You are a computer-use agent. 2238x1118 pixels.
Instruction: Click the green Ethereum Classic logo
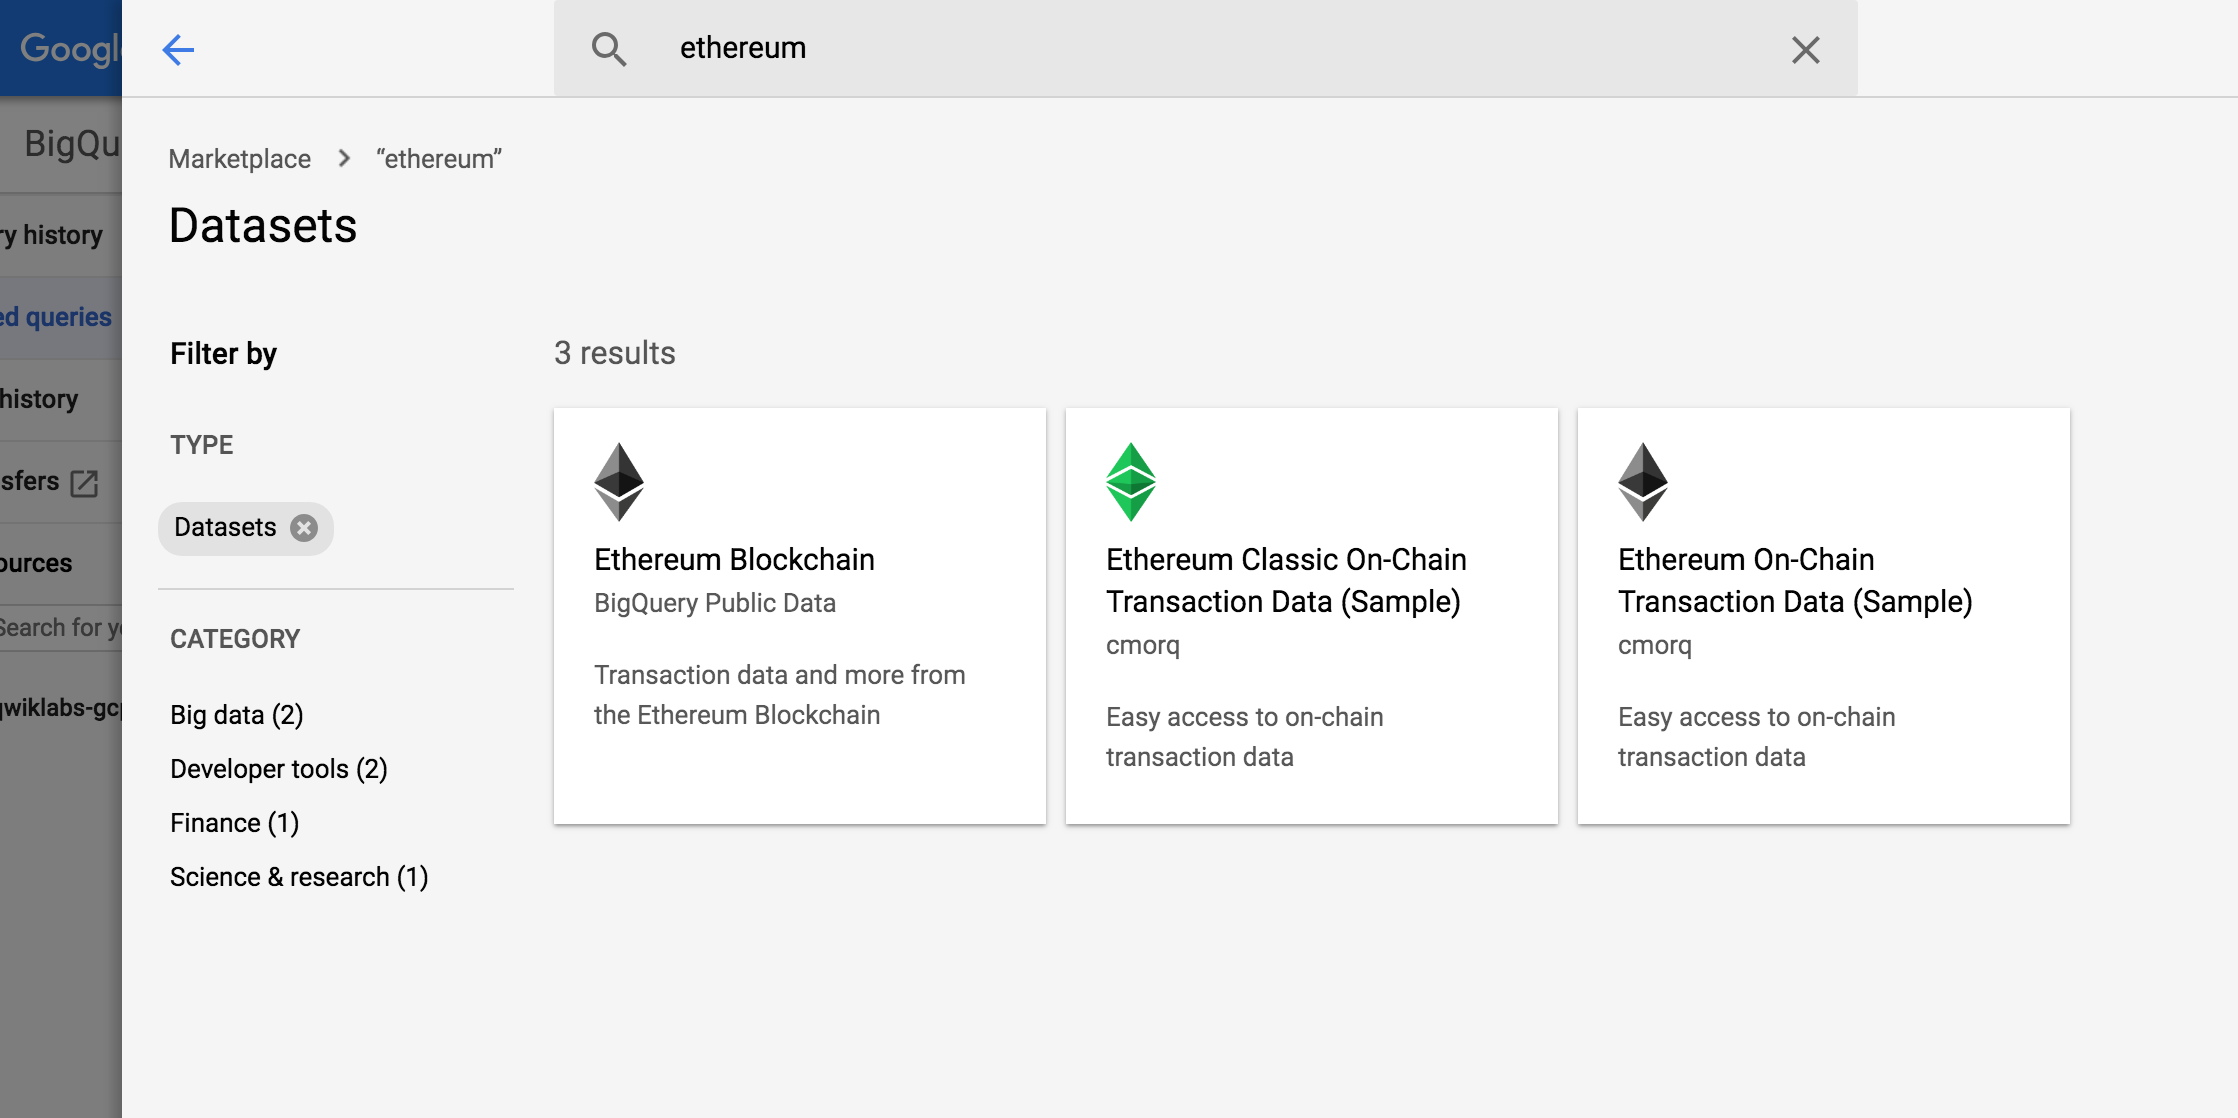(x=1131, y=482)
